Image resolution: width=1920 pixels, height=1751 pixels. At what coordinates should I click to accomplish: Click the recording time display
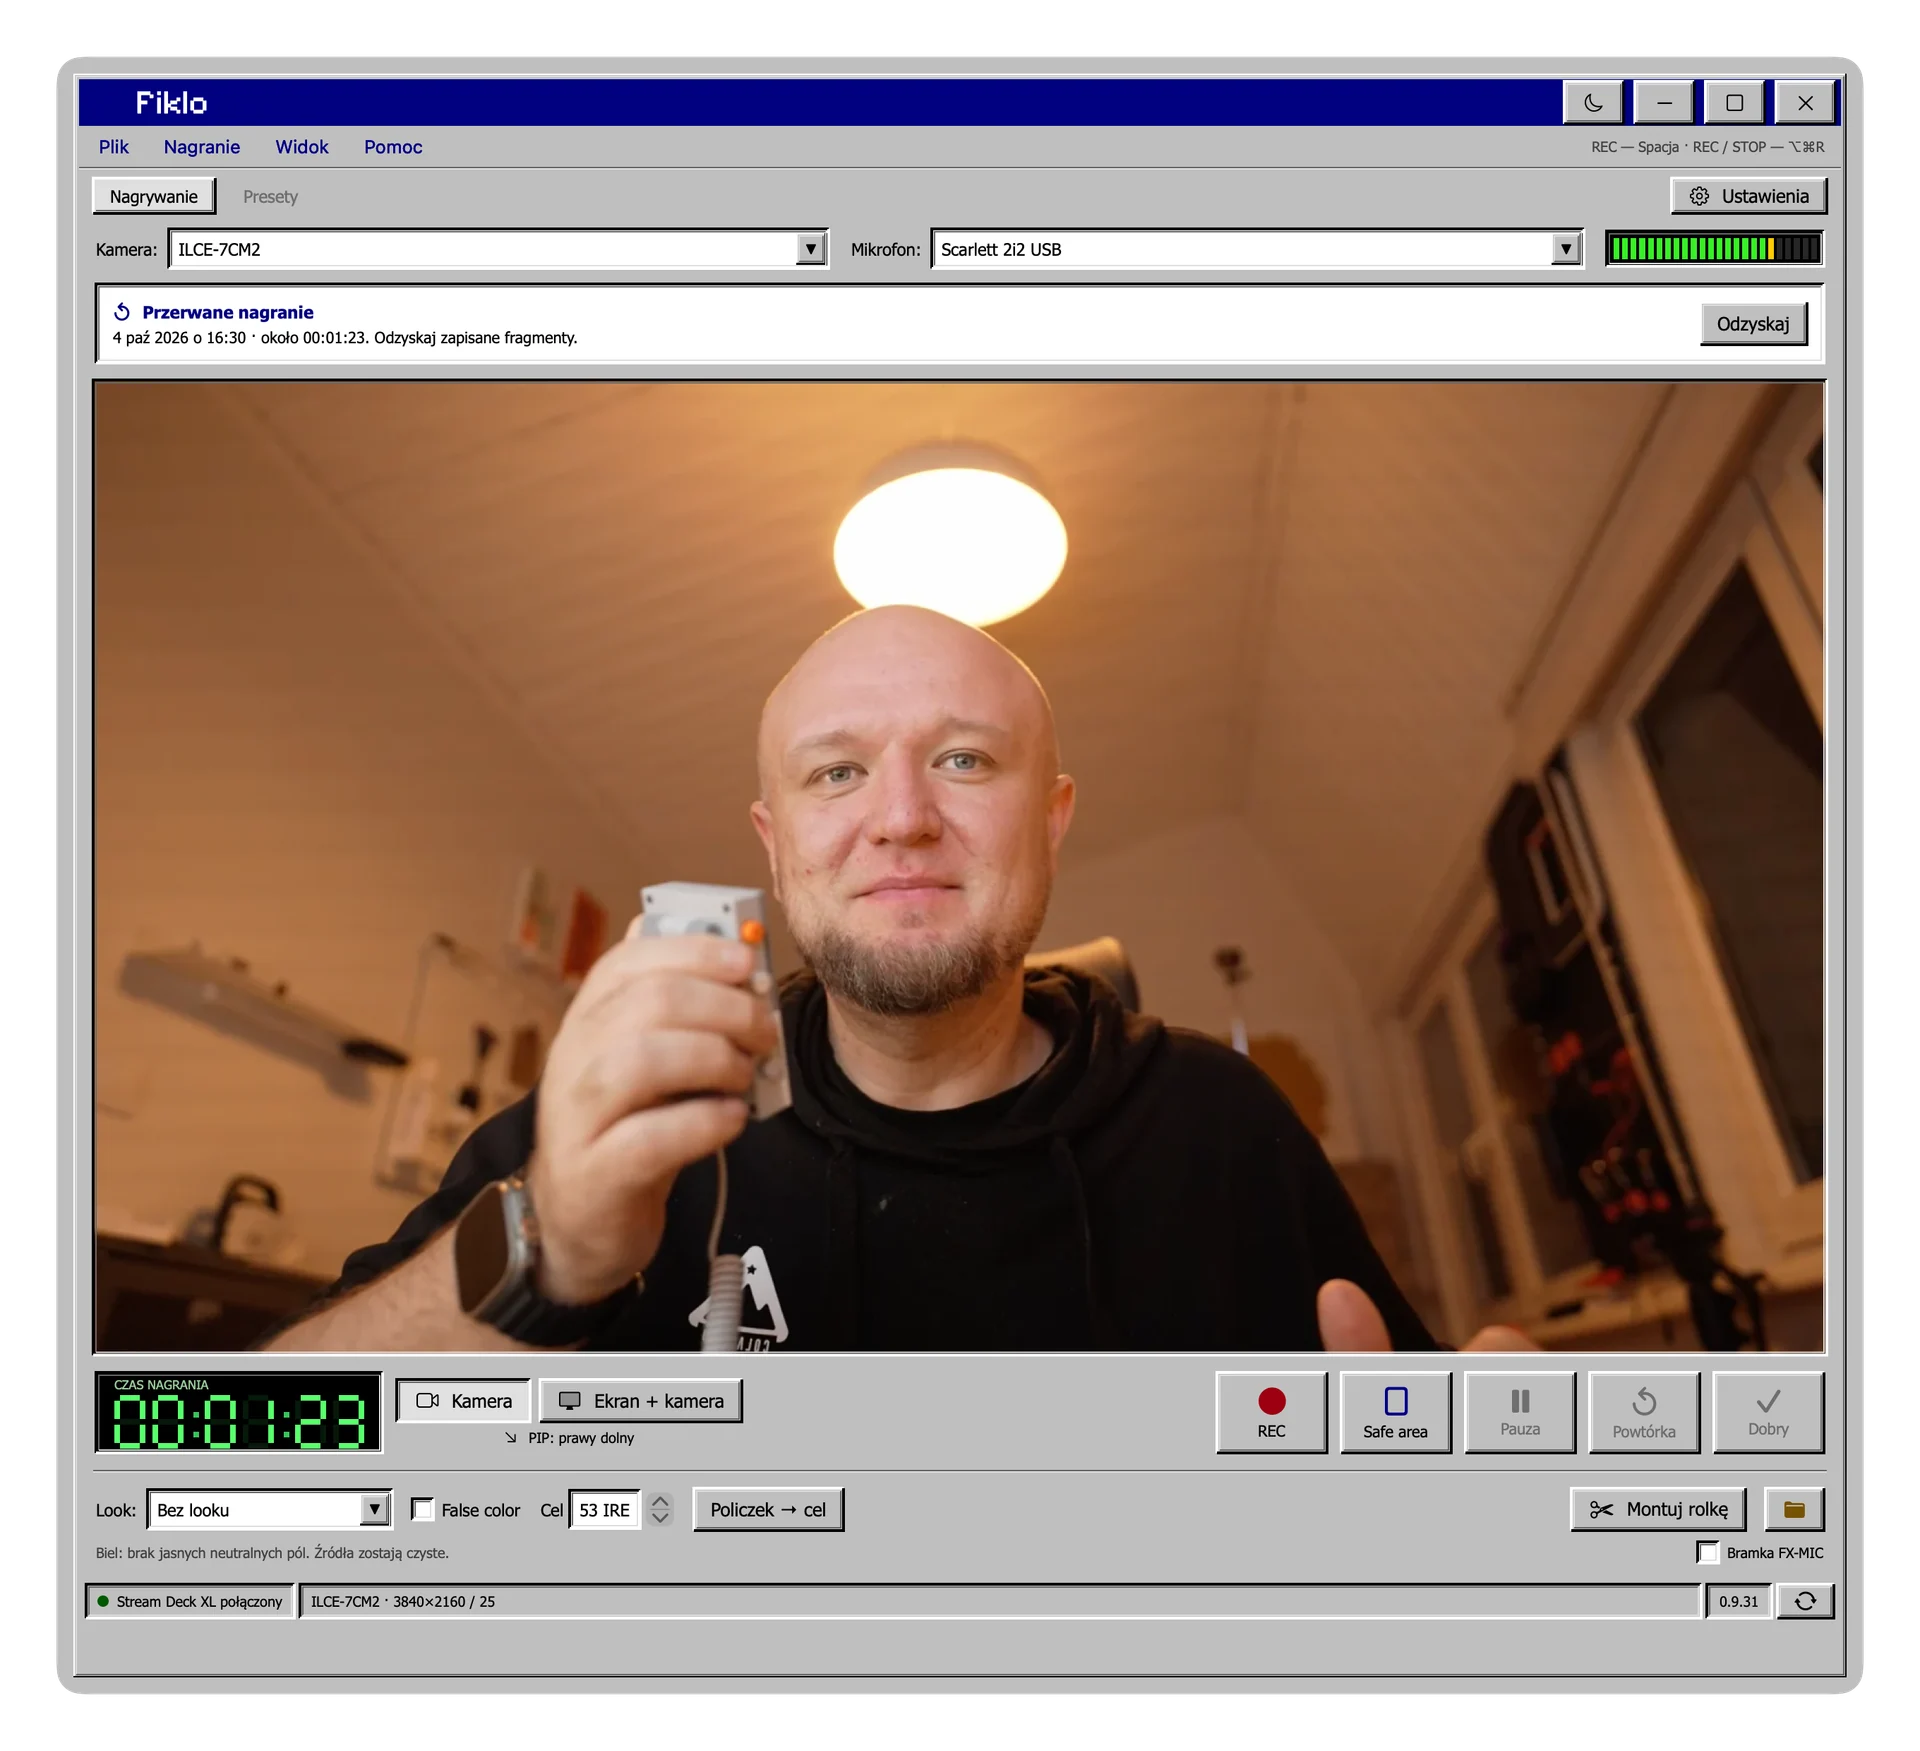[238, 1412]
